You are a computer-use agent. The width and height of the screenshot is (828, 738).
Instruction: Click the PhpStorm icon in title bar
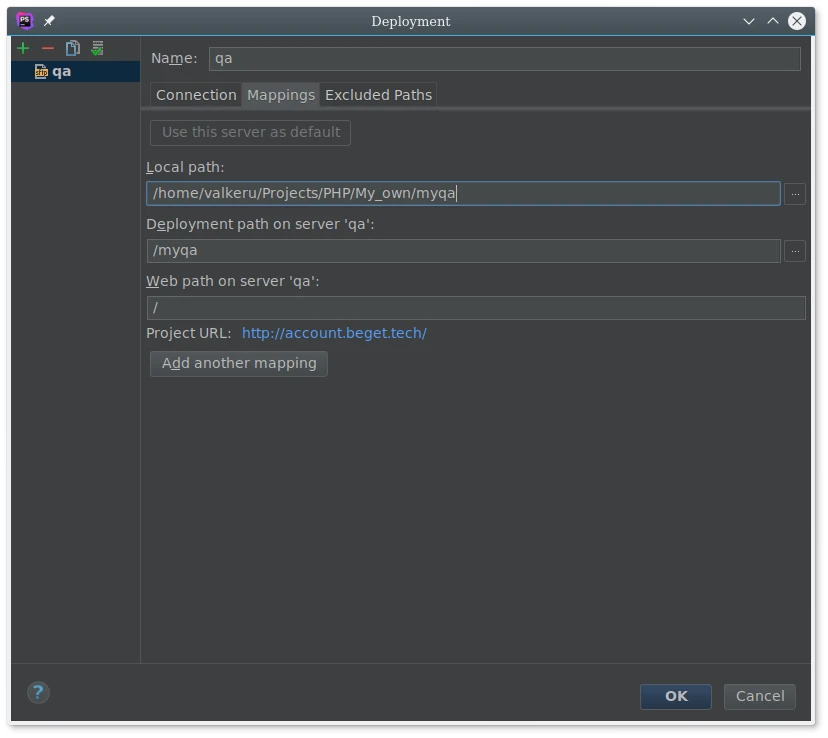(x=25, y=21)
